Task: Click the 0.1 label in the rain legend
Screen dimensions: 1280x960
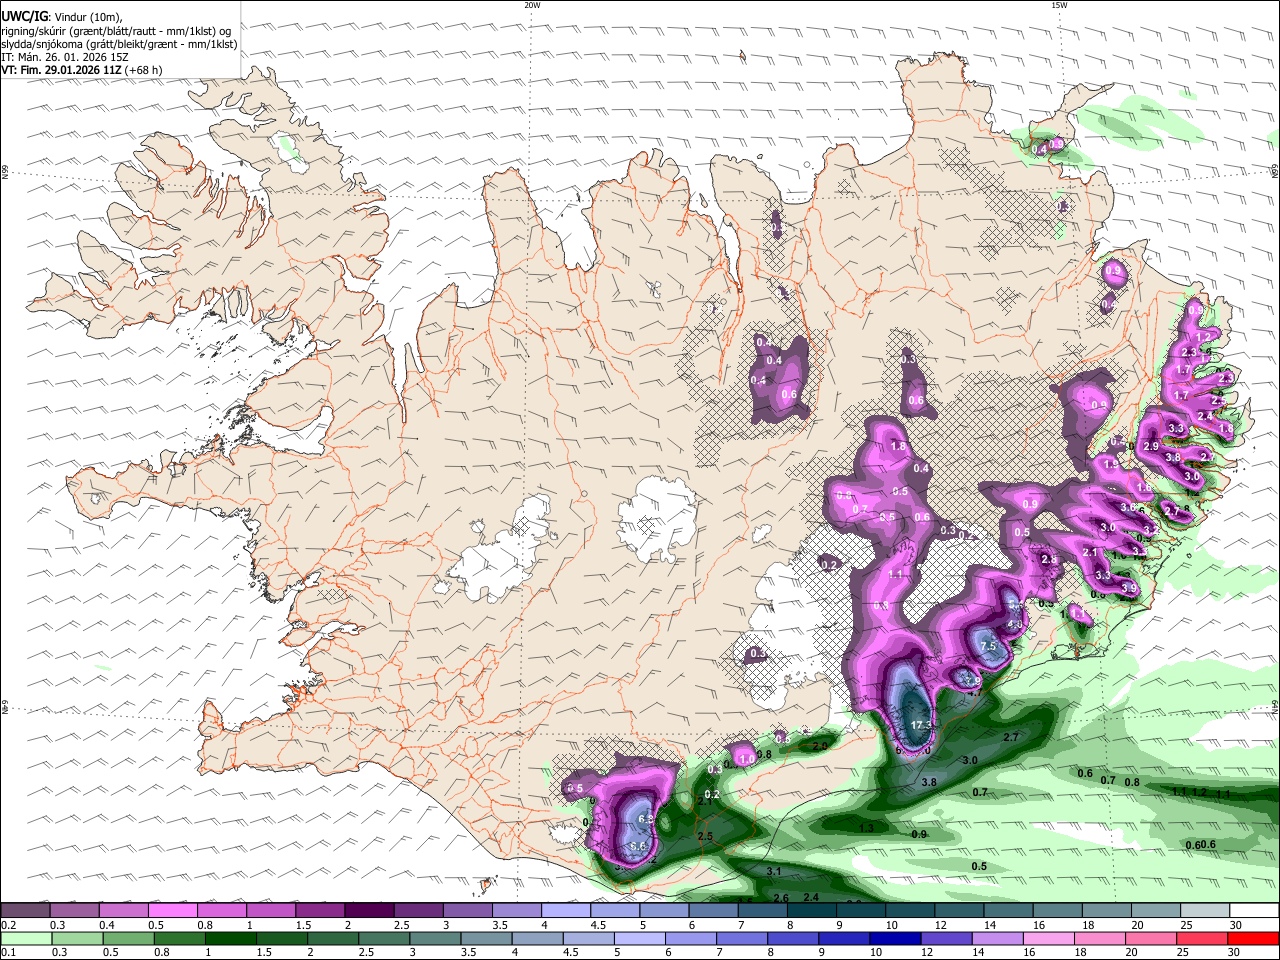Action: [x=8, y=952]
